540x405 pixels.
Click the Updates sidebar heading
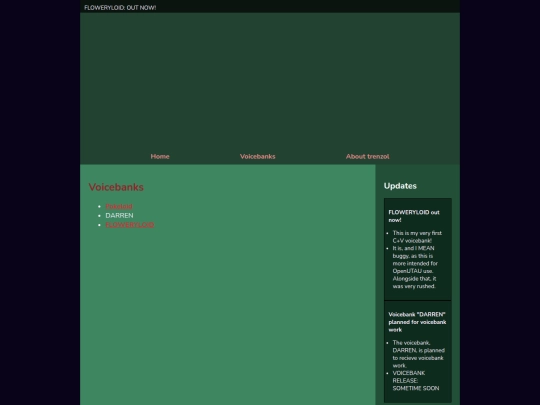(400, 186)
